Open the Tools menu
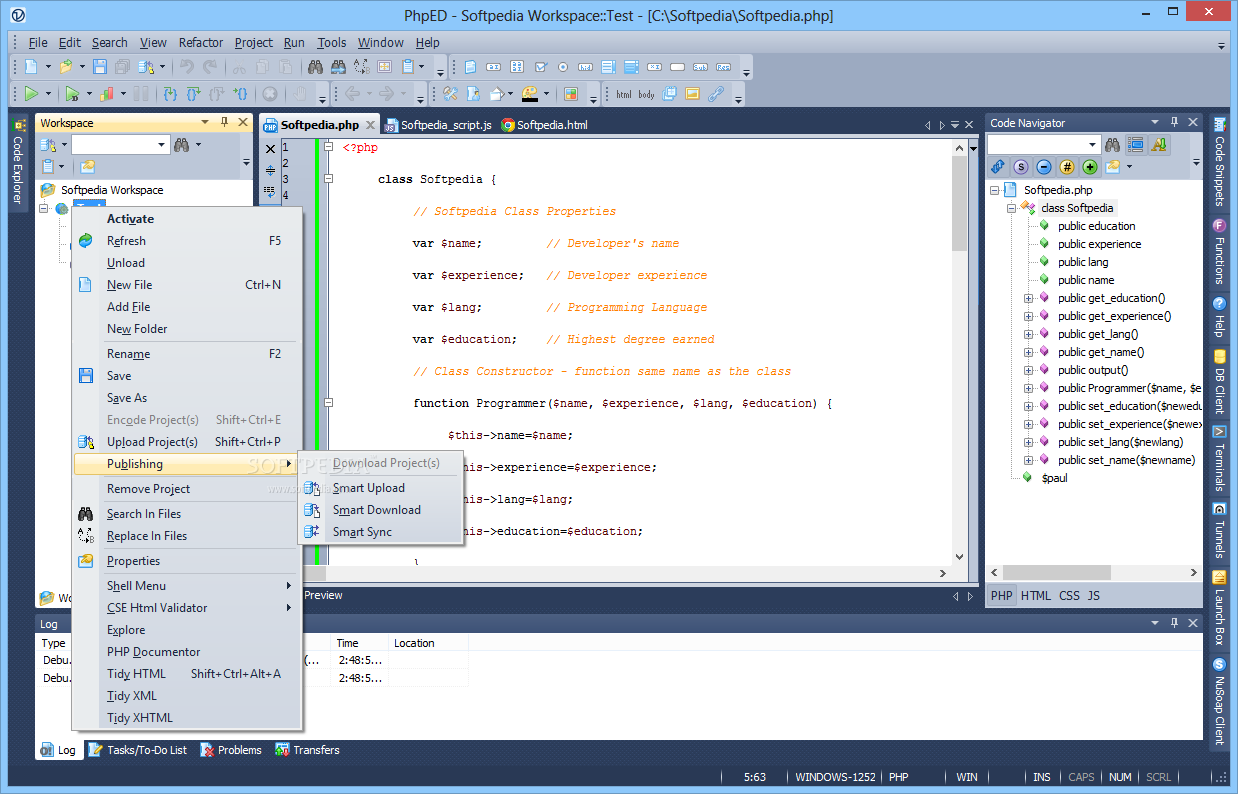1238x794 pixels. tap(332, 42)
